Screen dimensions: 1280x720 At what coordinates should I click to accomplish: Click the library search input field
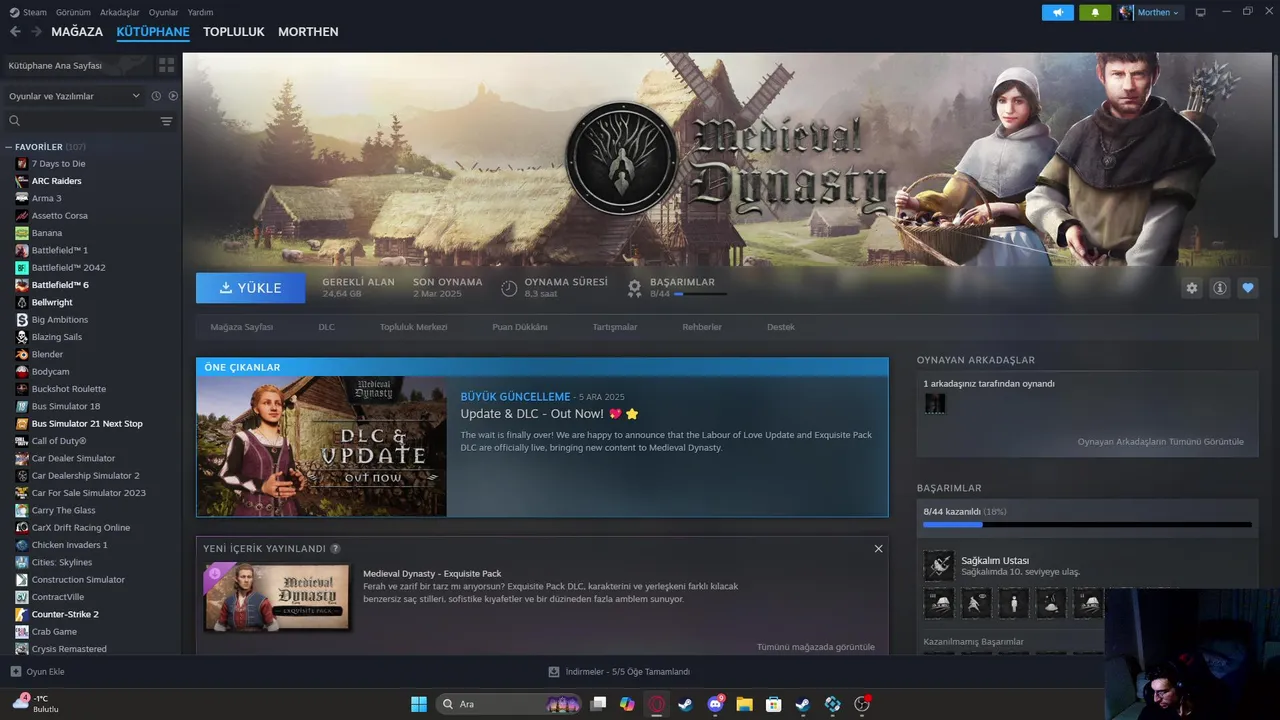click(90, 121)
